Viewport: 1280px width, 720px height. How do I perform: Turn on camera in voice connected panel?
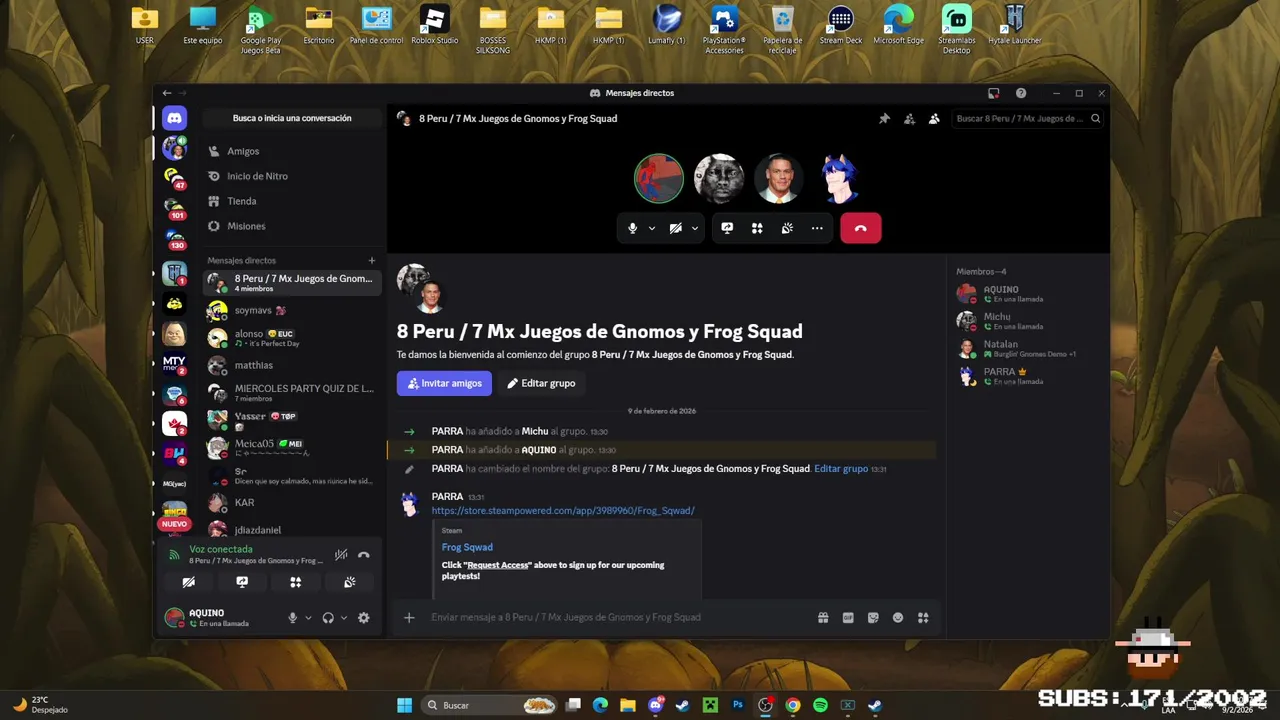(x=188, y=582)
